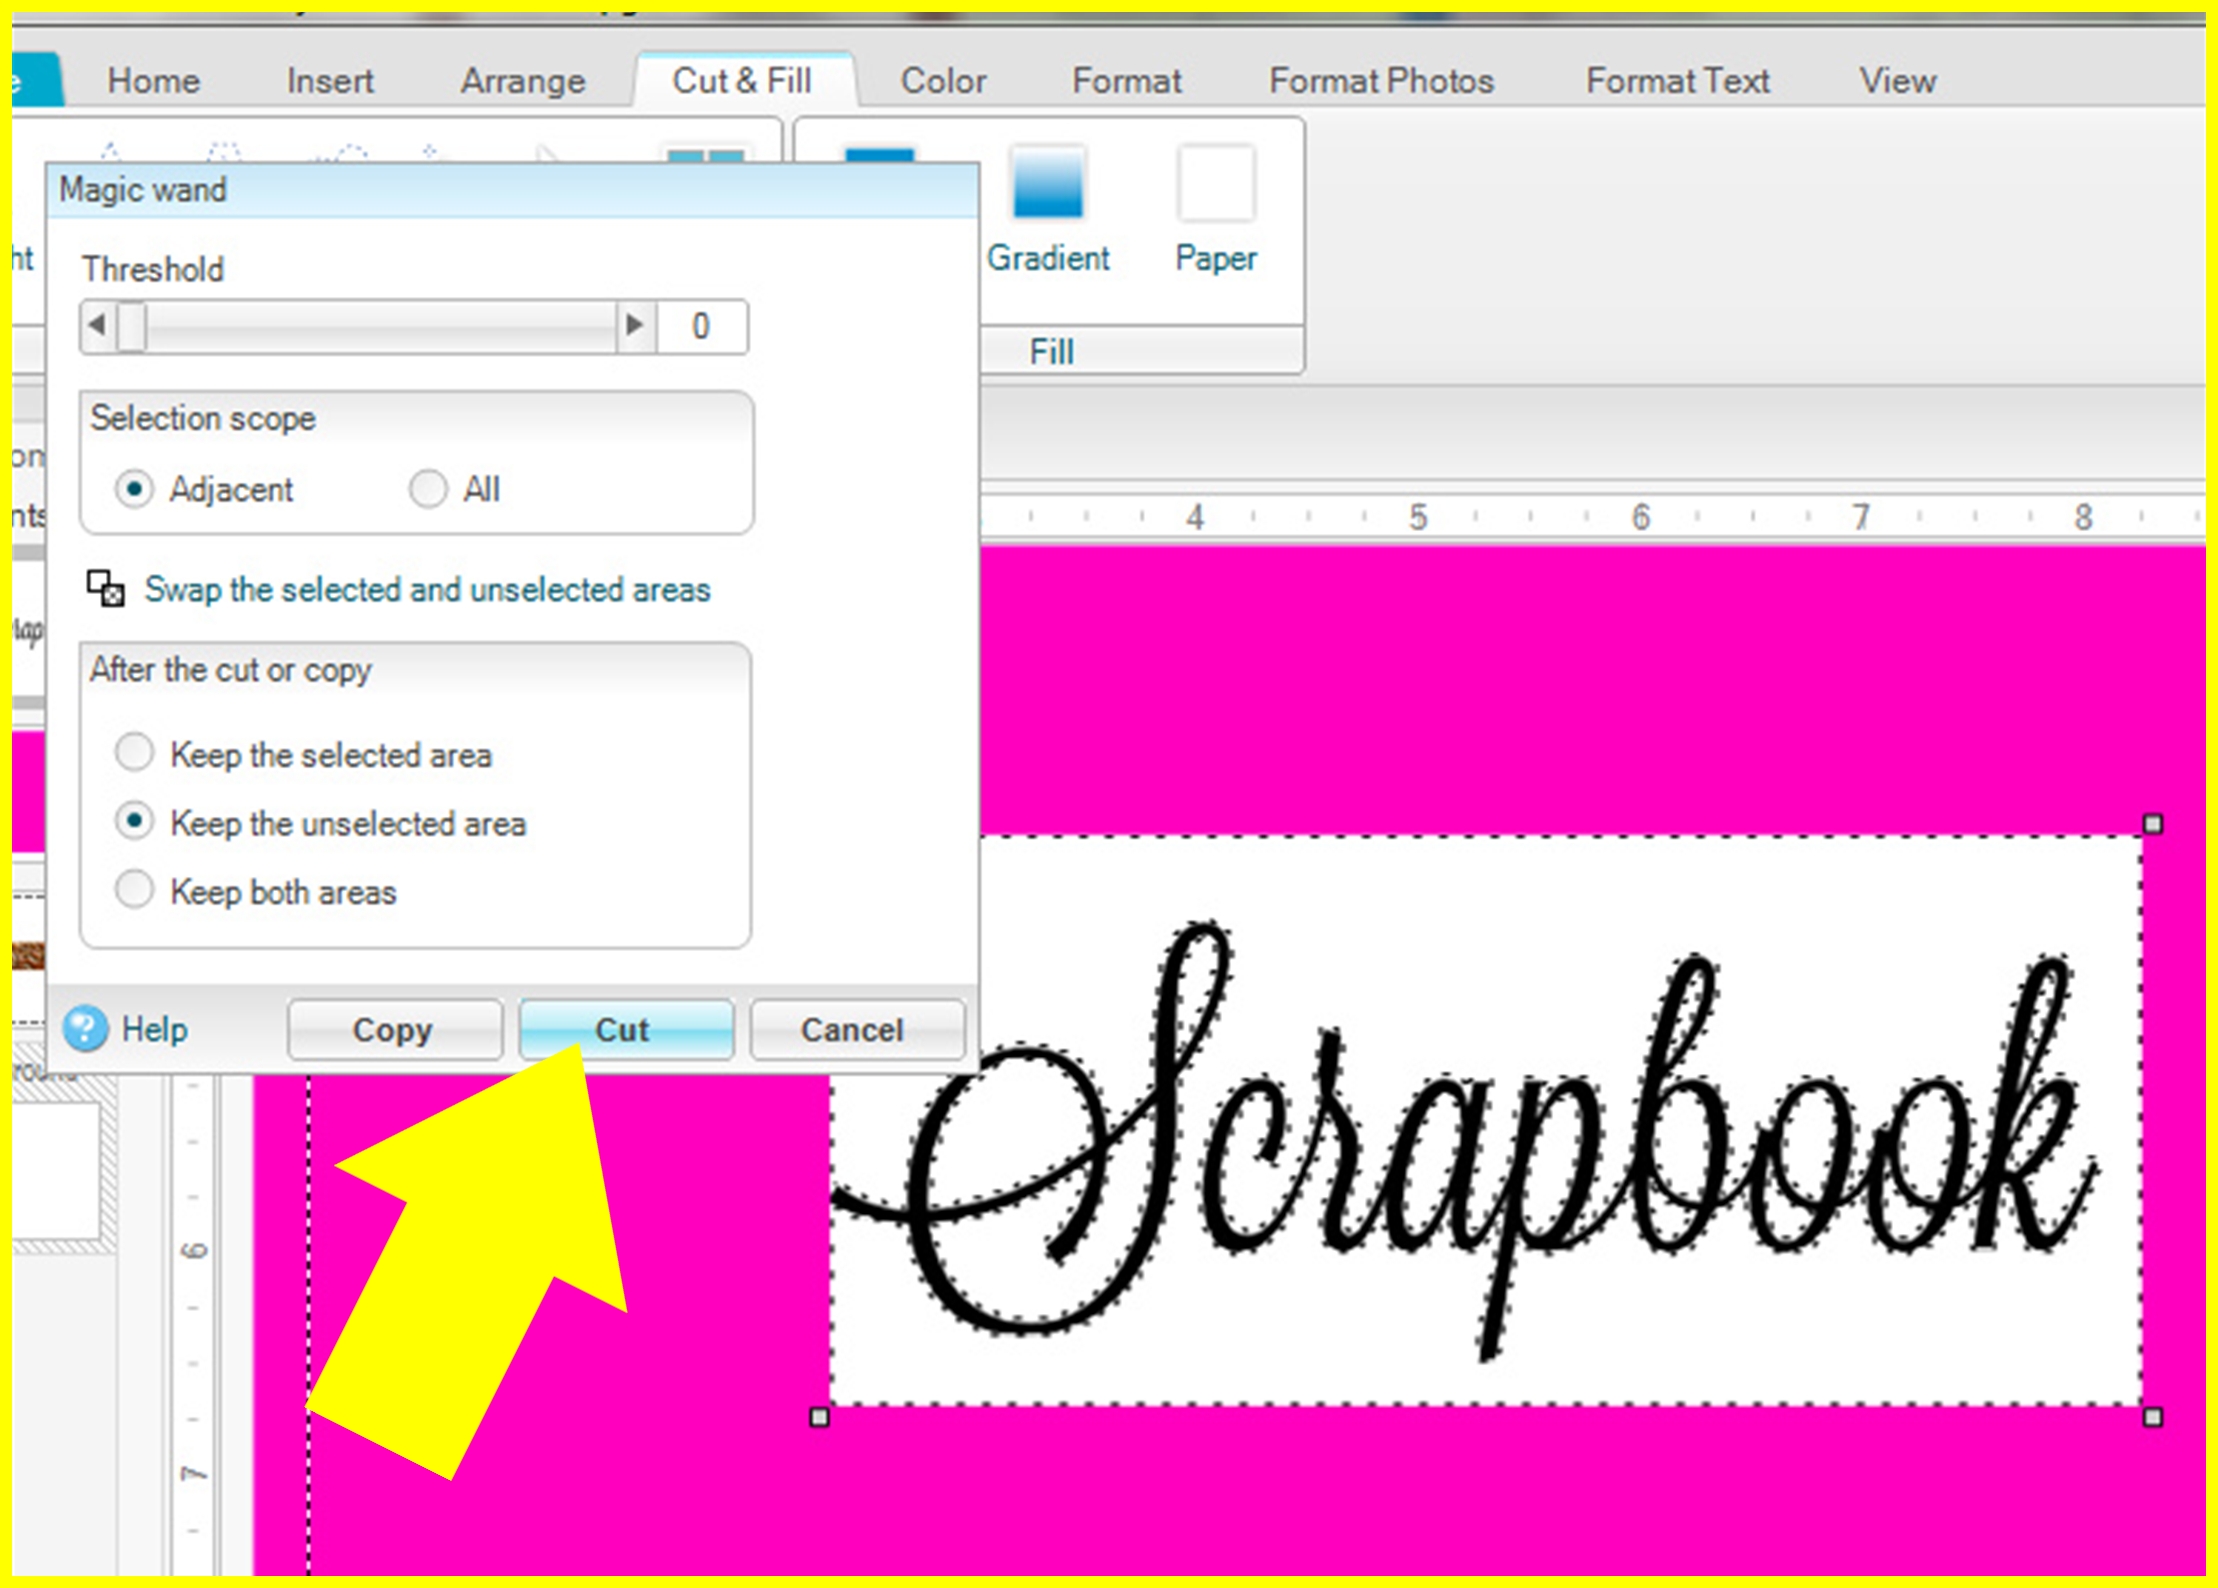The image size is (2218, 1588).
Task: Switch to the Format Photos tab
Action: (1381, 81)
